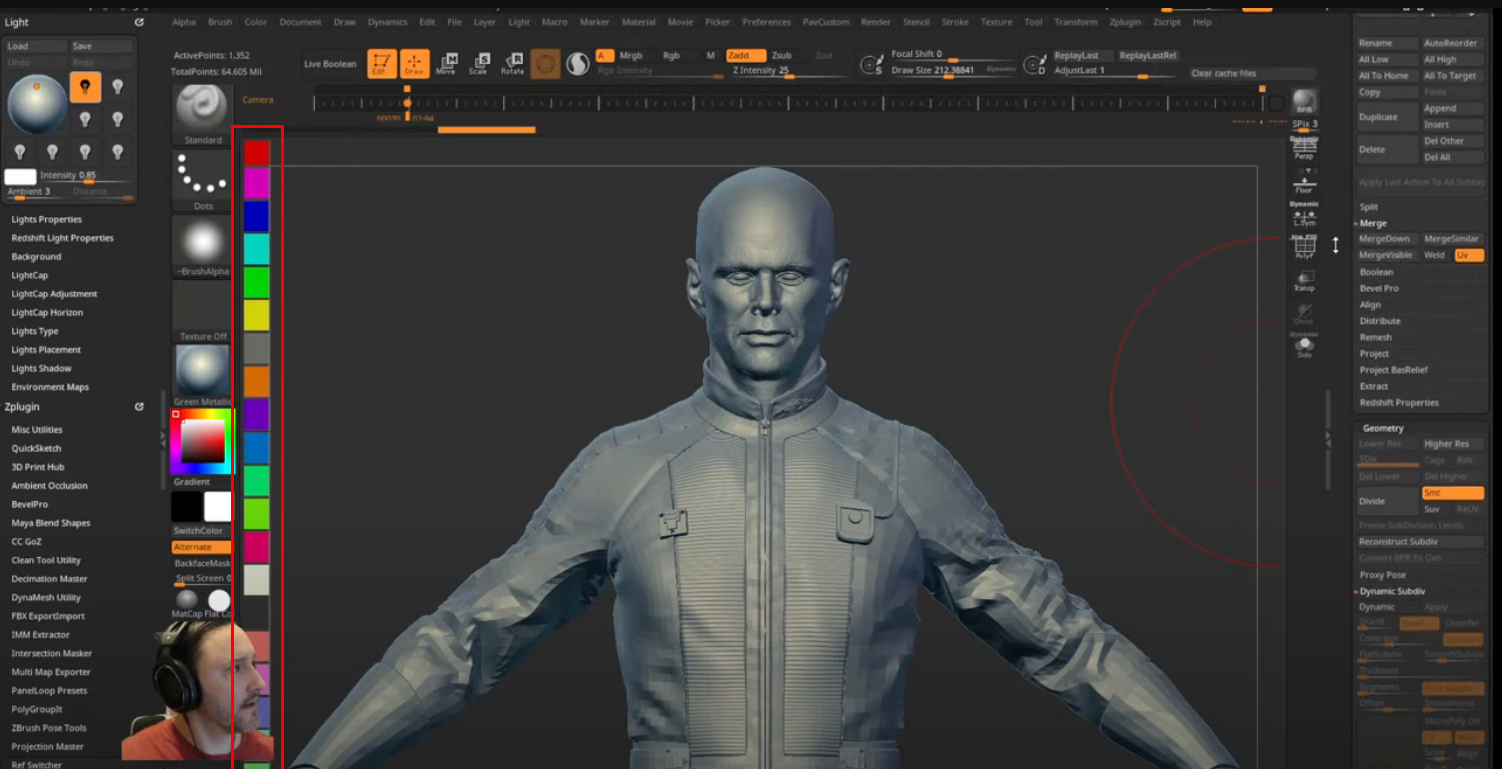The height and width of the screenshot is (769, 1502).
Task: Select the Move tool icon
Action: pos(446,64)
